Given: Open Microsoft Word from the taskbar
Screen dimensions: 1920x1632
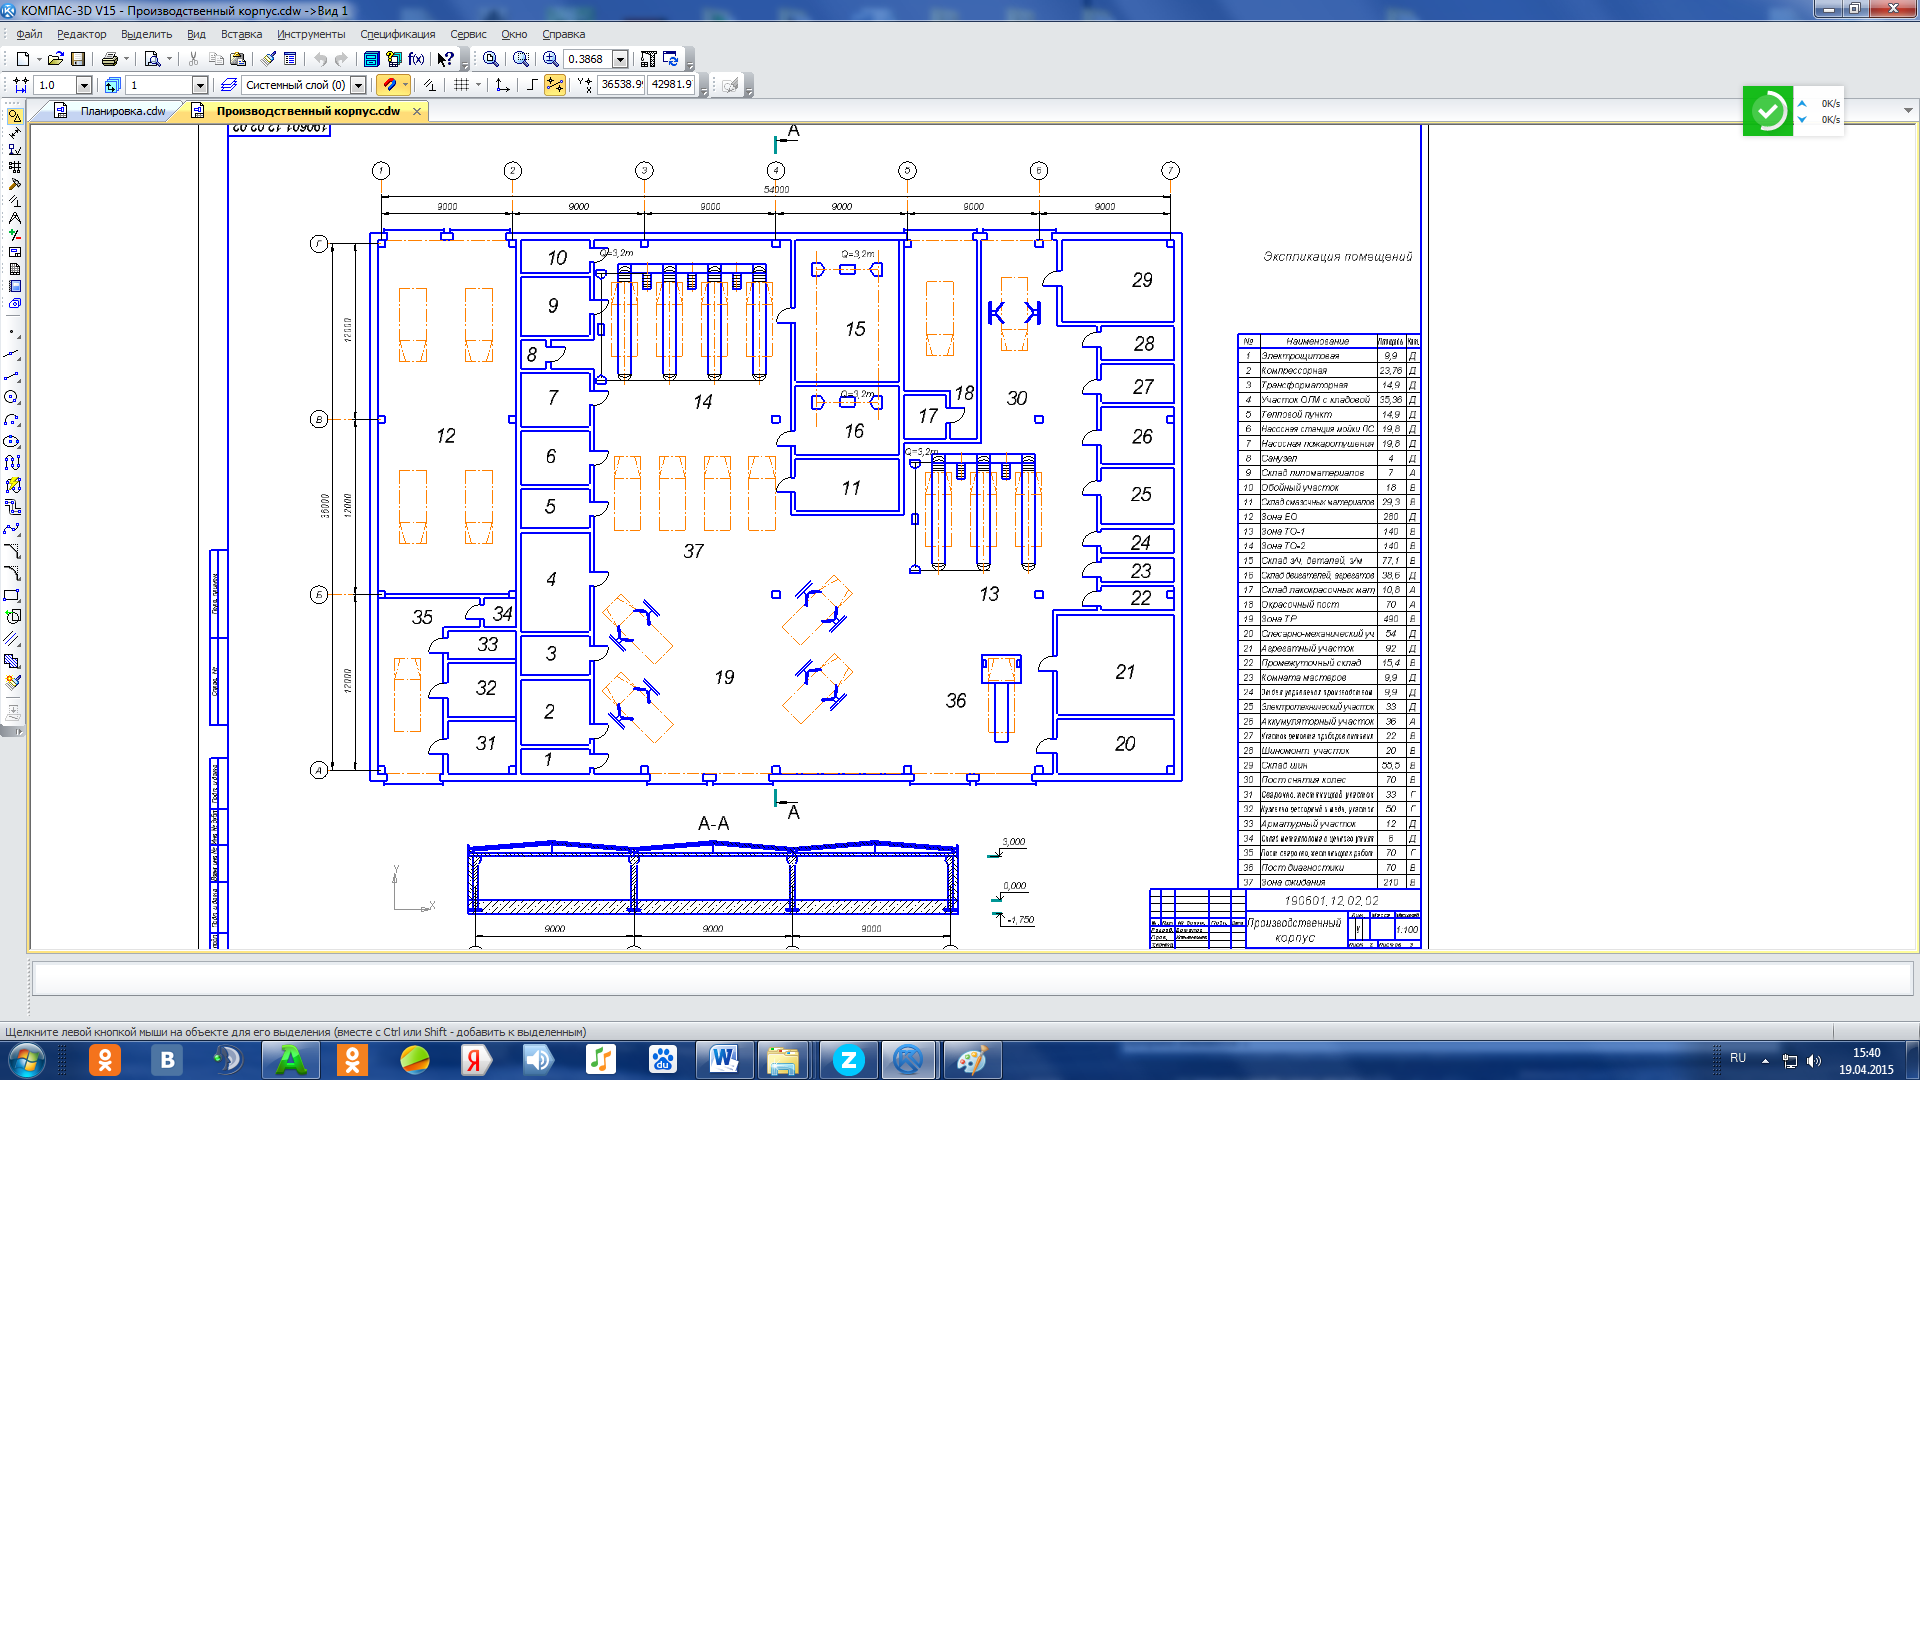Looking at the screenshot, I should (724, 1060).
